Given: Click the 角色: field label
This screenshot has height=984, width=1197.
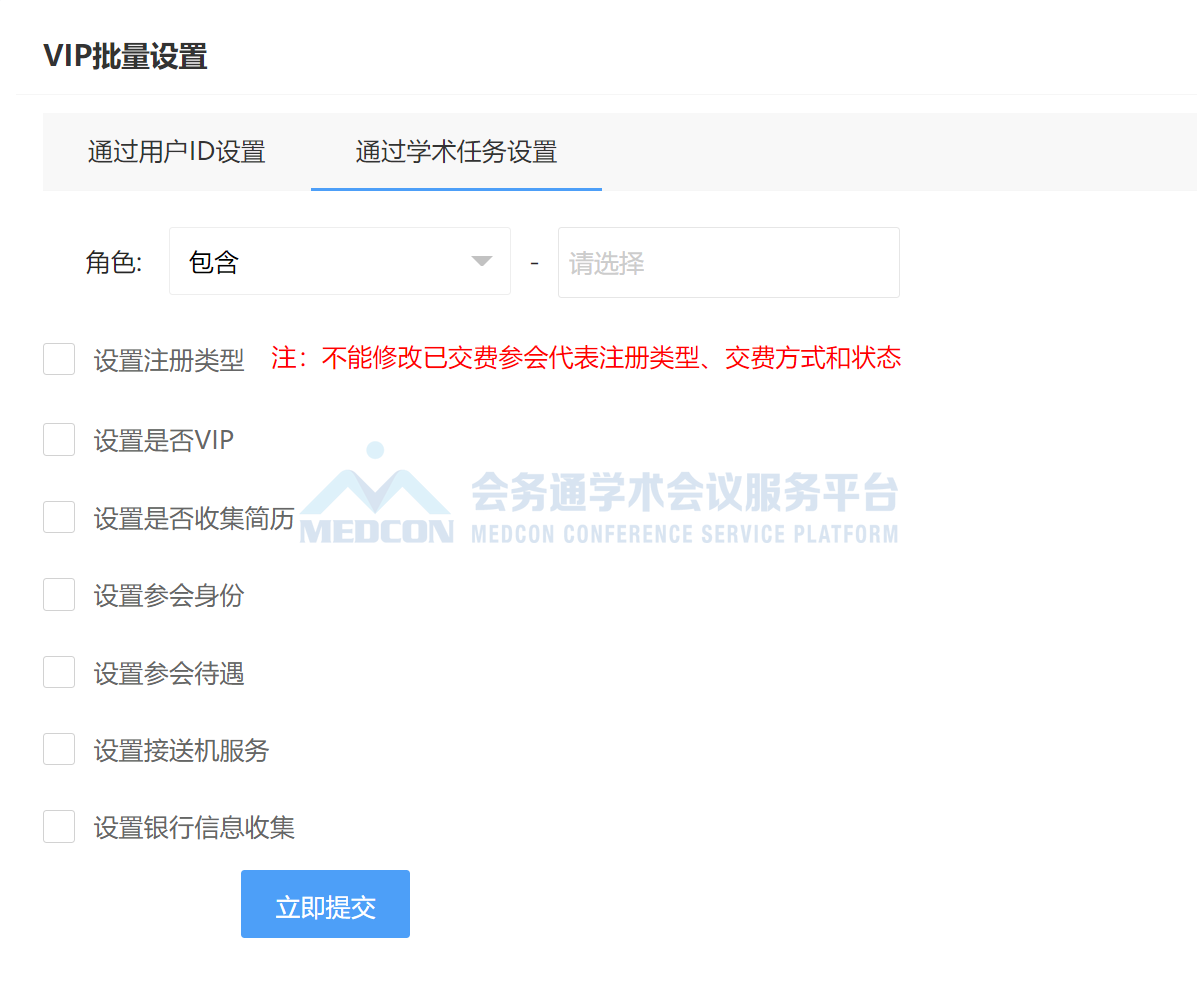Looking at the screenshot, I should [114, 263].
